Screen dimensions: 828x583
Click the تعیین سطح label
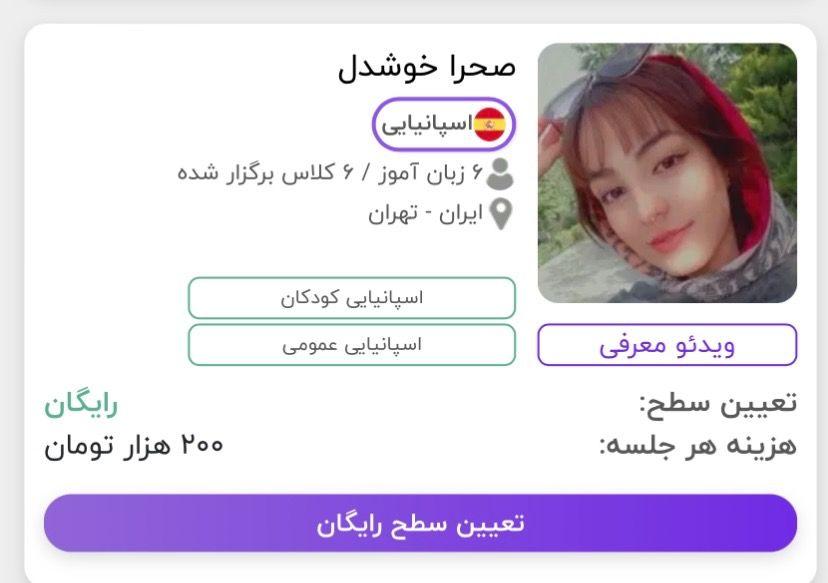(x=718, y=404)
